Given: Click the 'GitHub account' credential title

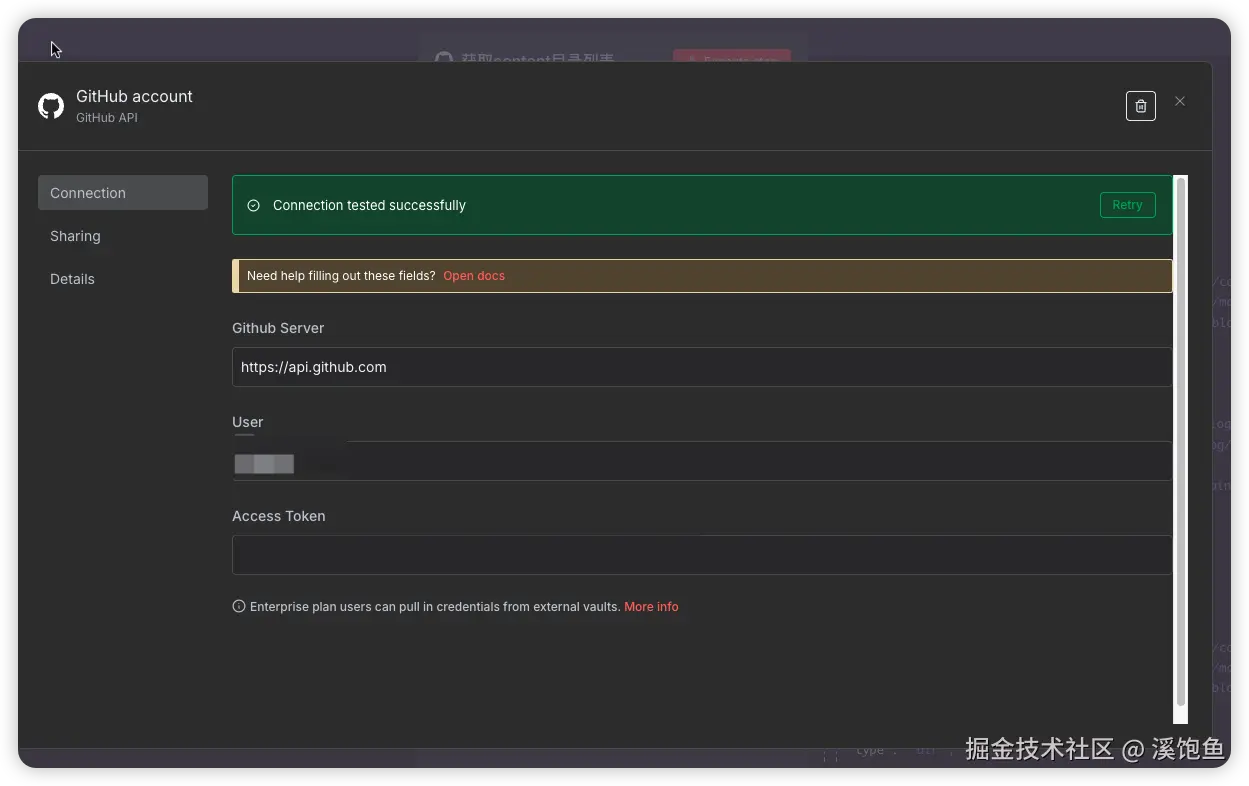Looking at the screenshot, I should 134,96.
